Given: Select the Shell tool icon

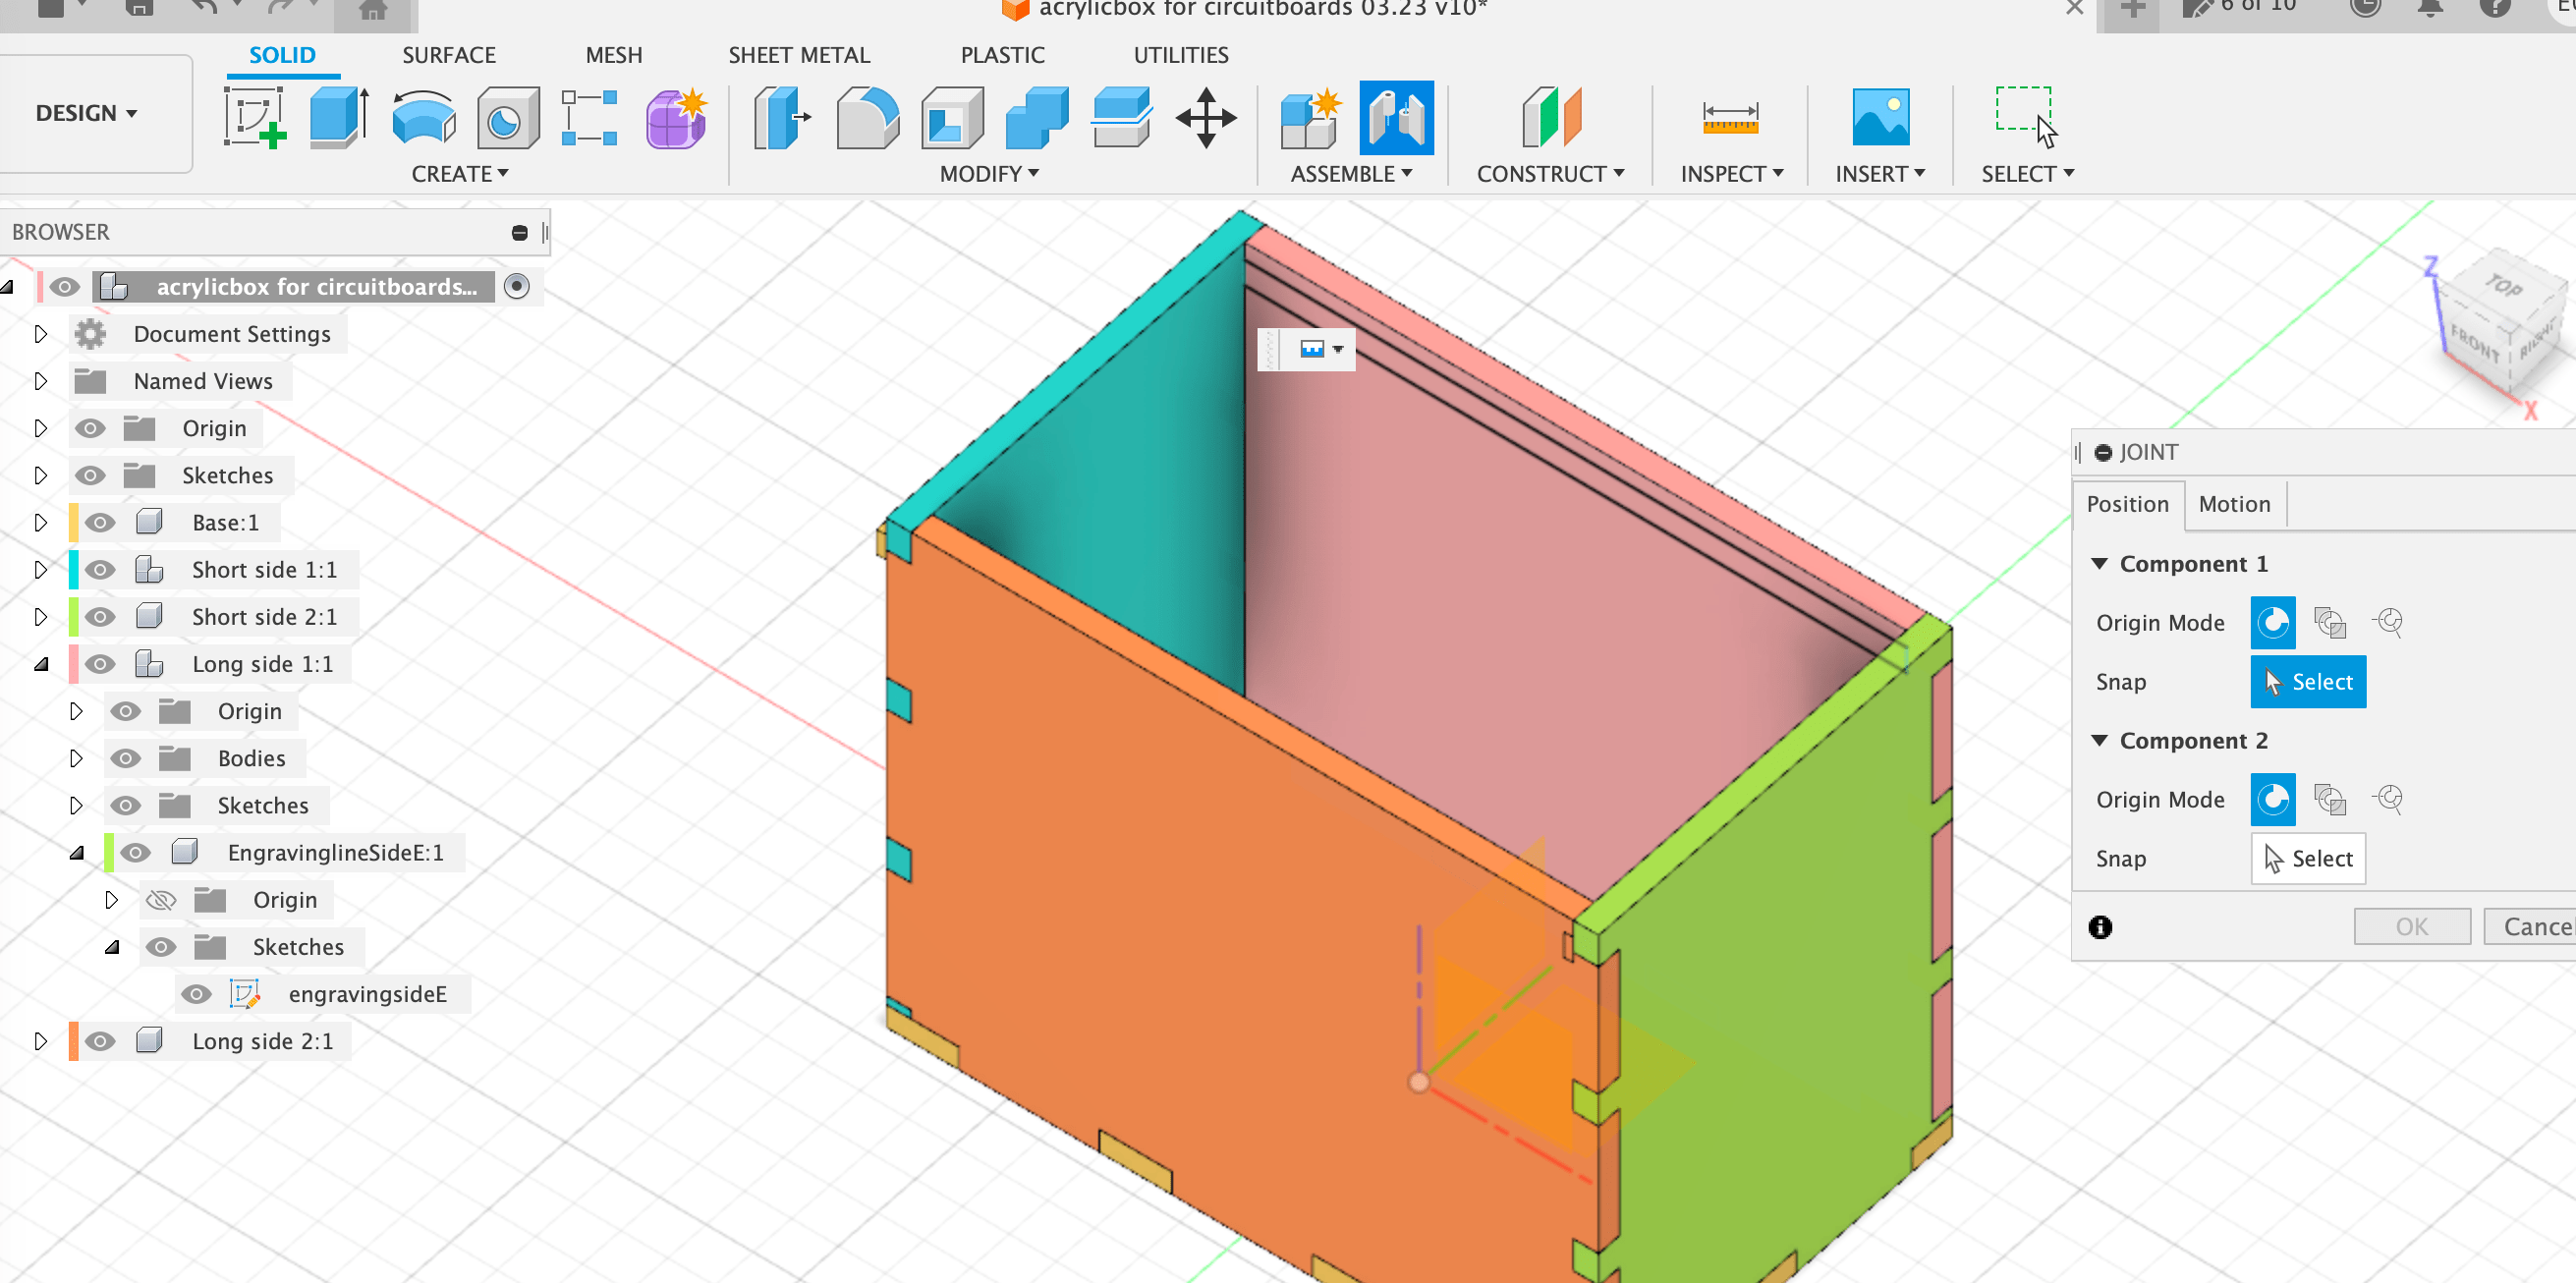Looking at the screenshot, I should click(x=952, y=117).
